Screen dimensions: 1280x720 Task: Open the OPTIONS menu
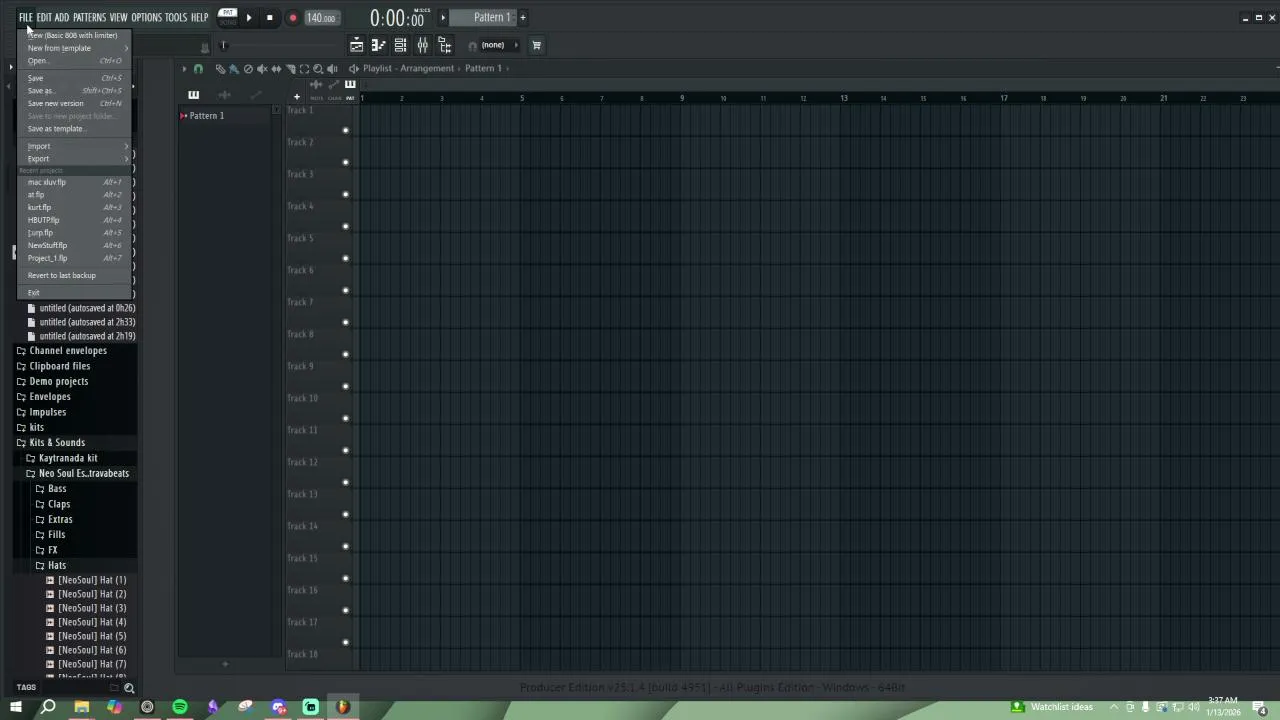pyautogui.click(x=146, y=17)
